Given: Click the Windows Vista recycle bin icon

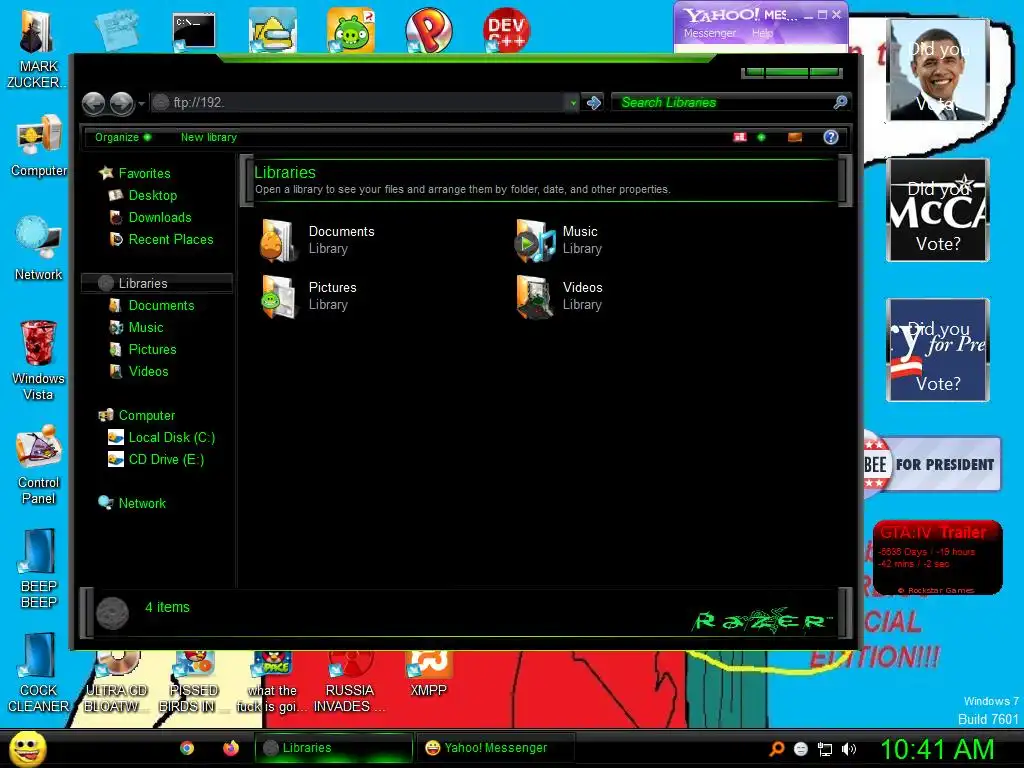Looking at the screenshot, I should pyautogui.click(x=38, y=360).
